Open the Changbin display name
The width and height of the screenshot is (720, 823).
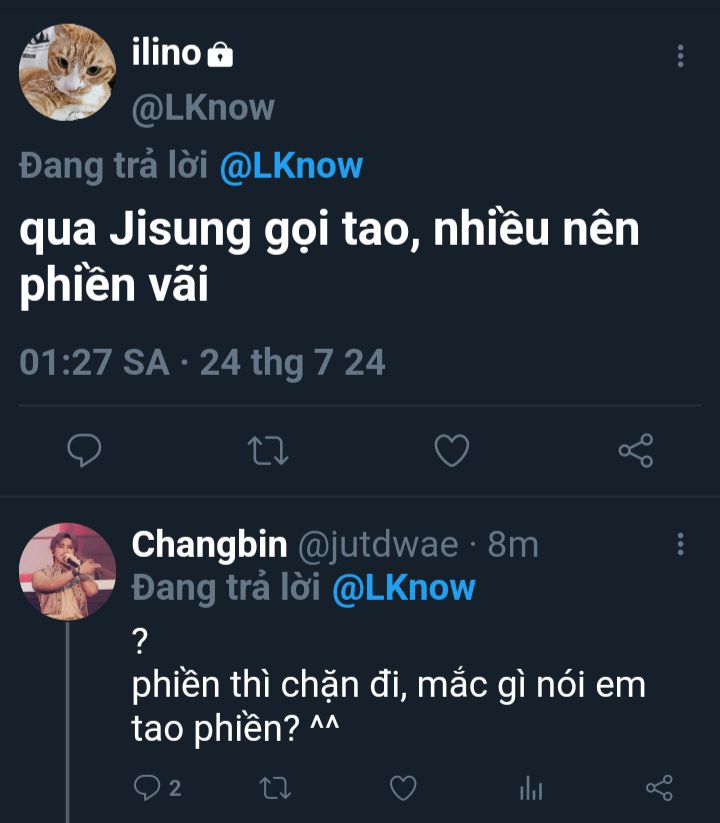(x=209, y=544)
